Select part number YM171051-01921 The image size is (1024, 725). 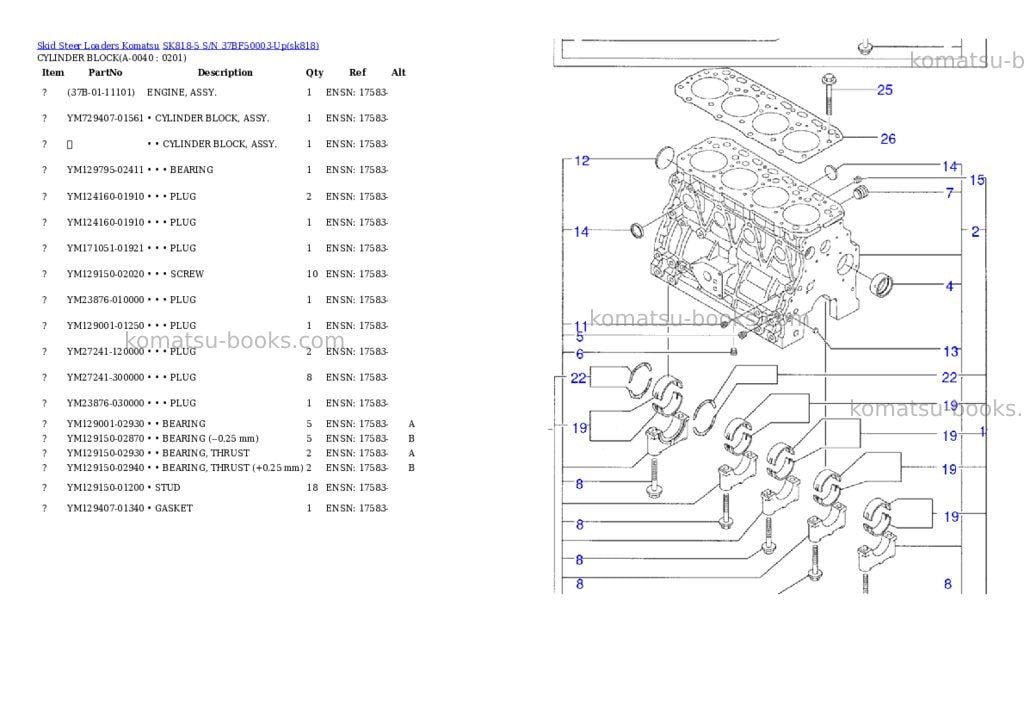[105, 248]
